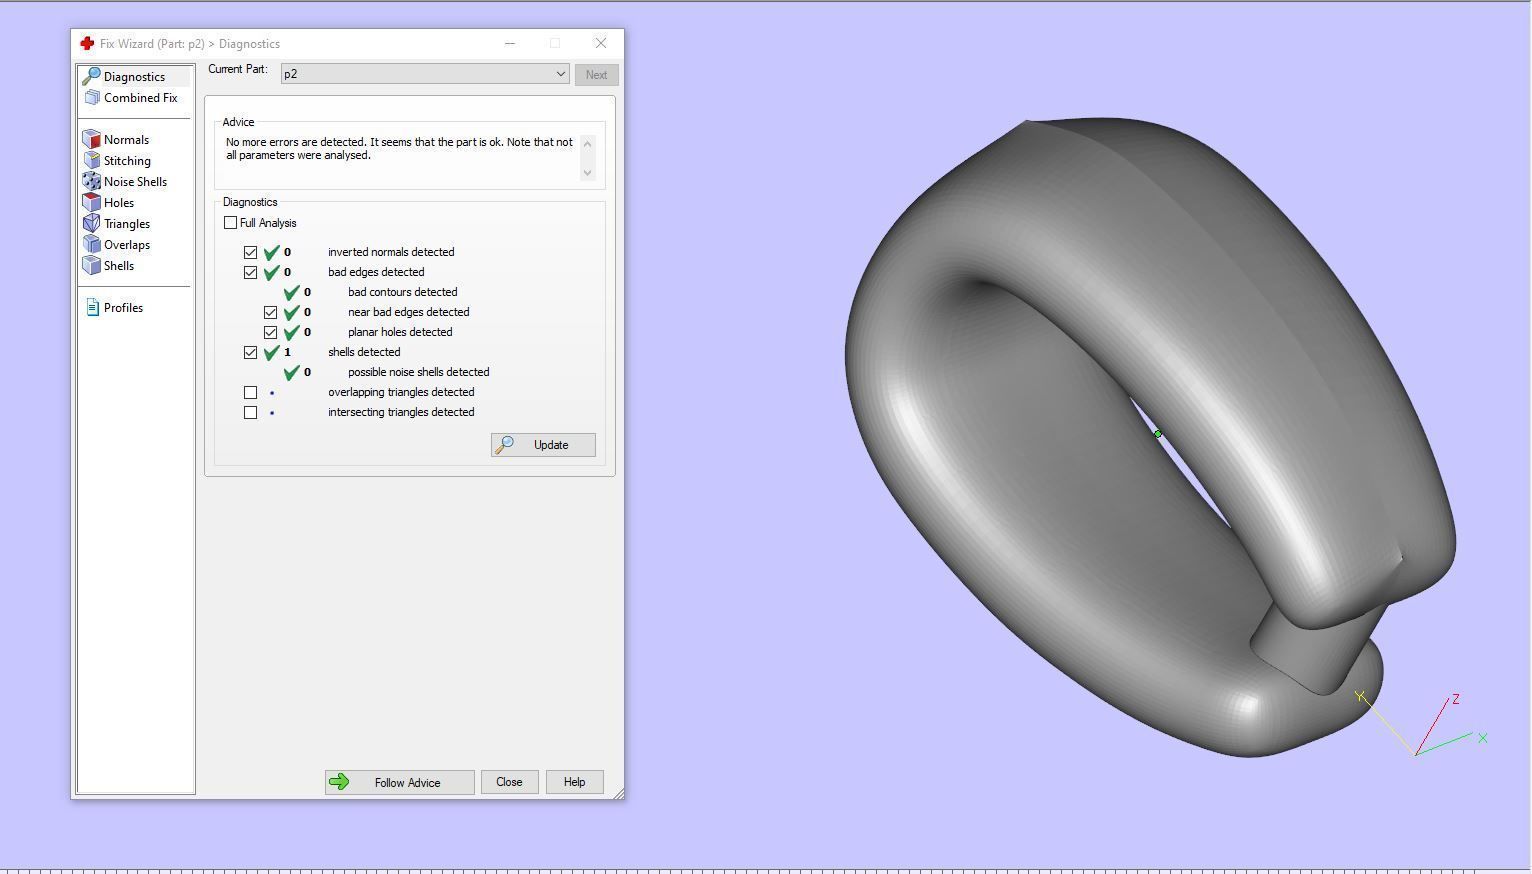
Task: Minimize the Fix Wizard dialog
Action: (510, 43)
